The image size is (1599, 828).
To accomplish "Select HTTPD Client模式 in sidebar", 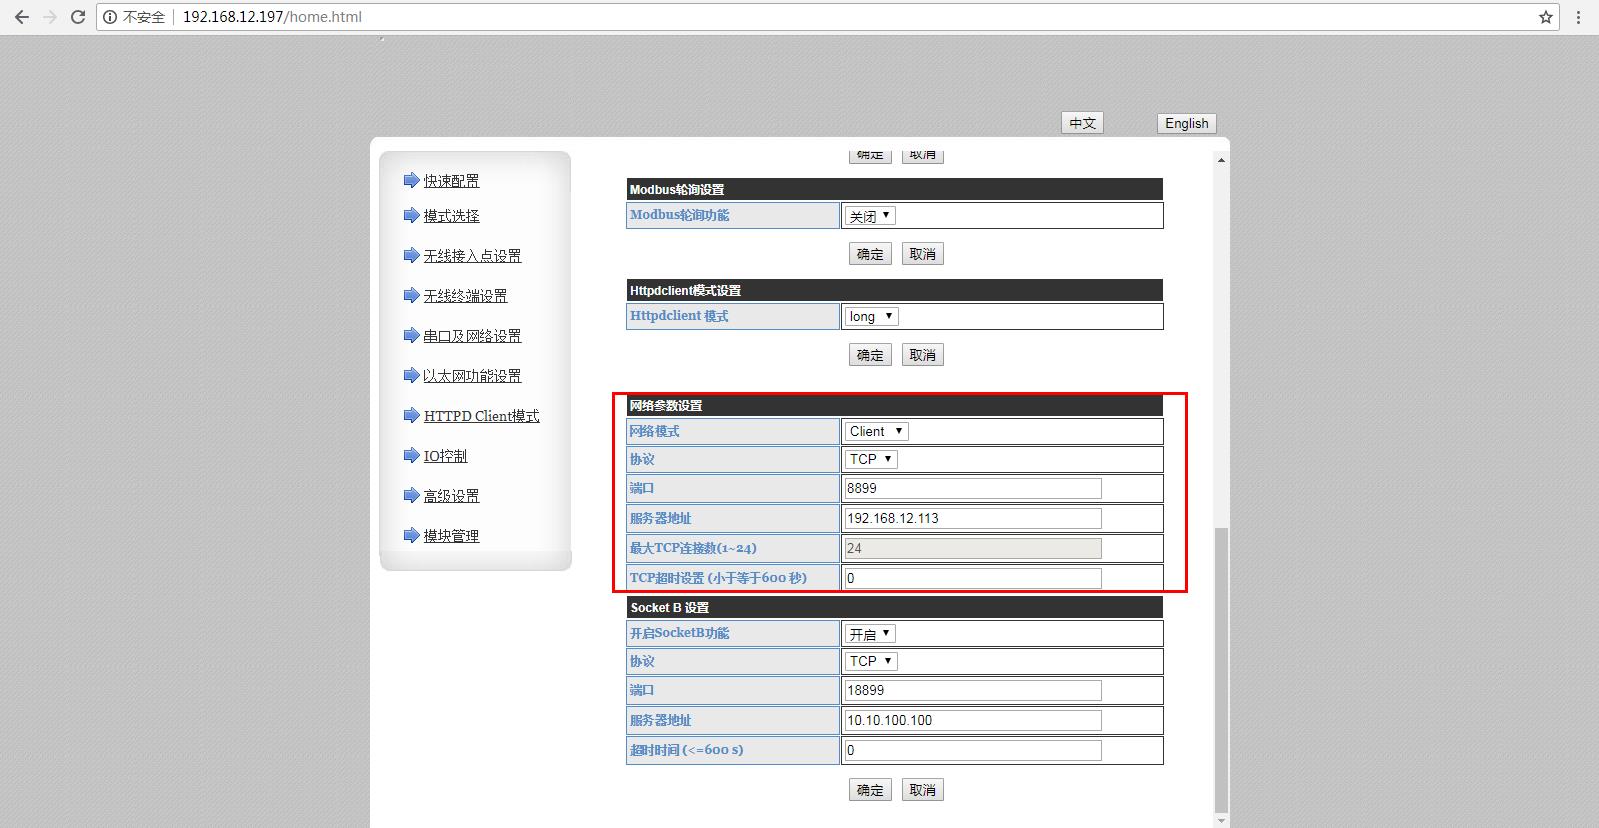I will 481,416.
